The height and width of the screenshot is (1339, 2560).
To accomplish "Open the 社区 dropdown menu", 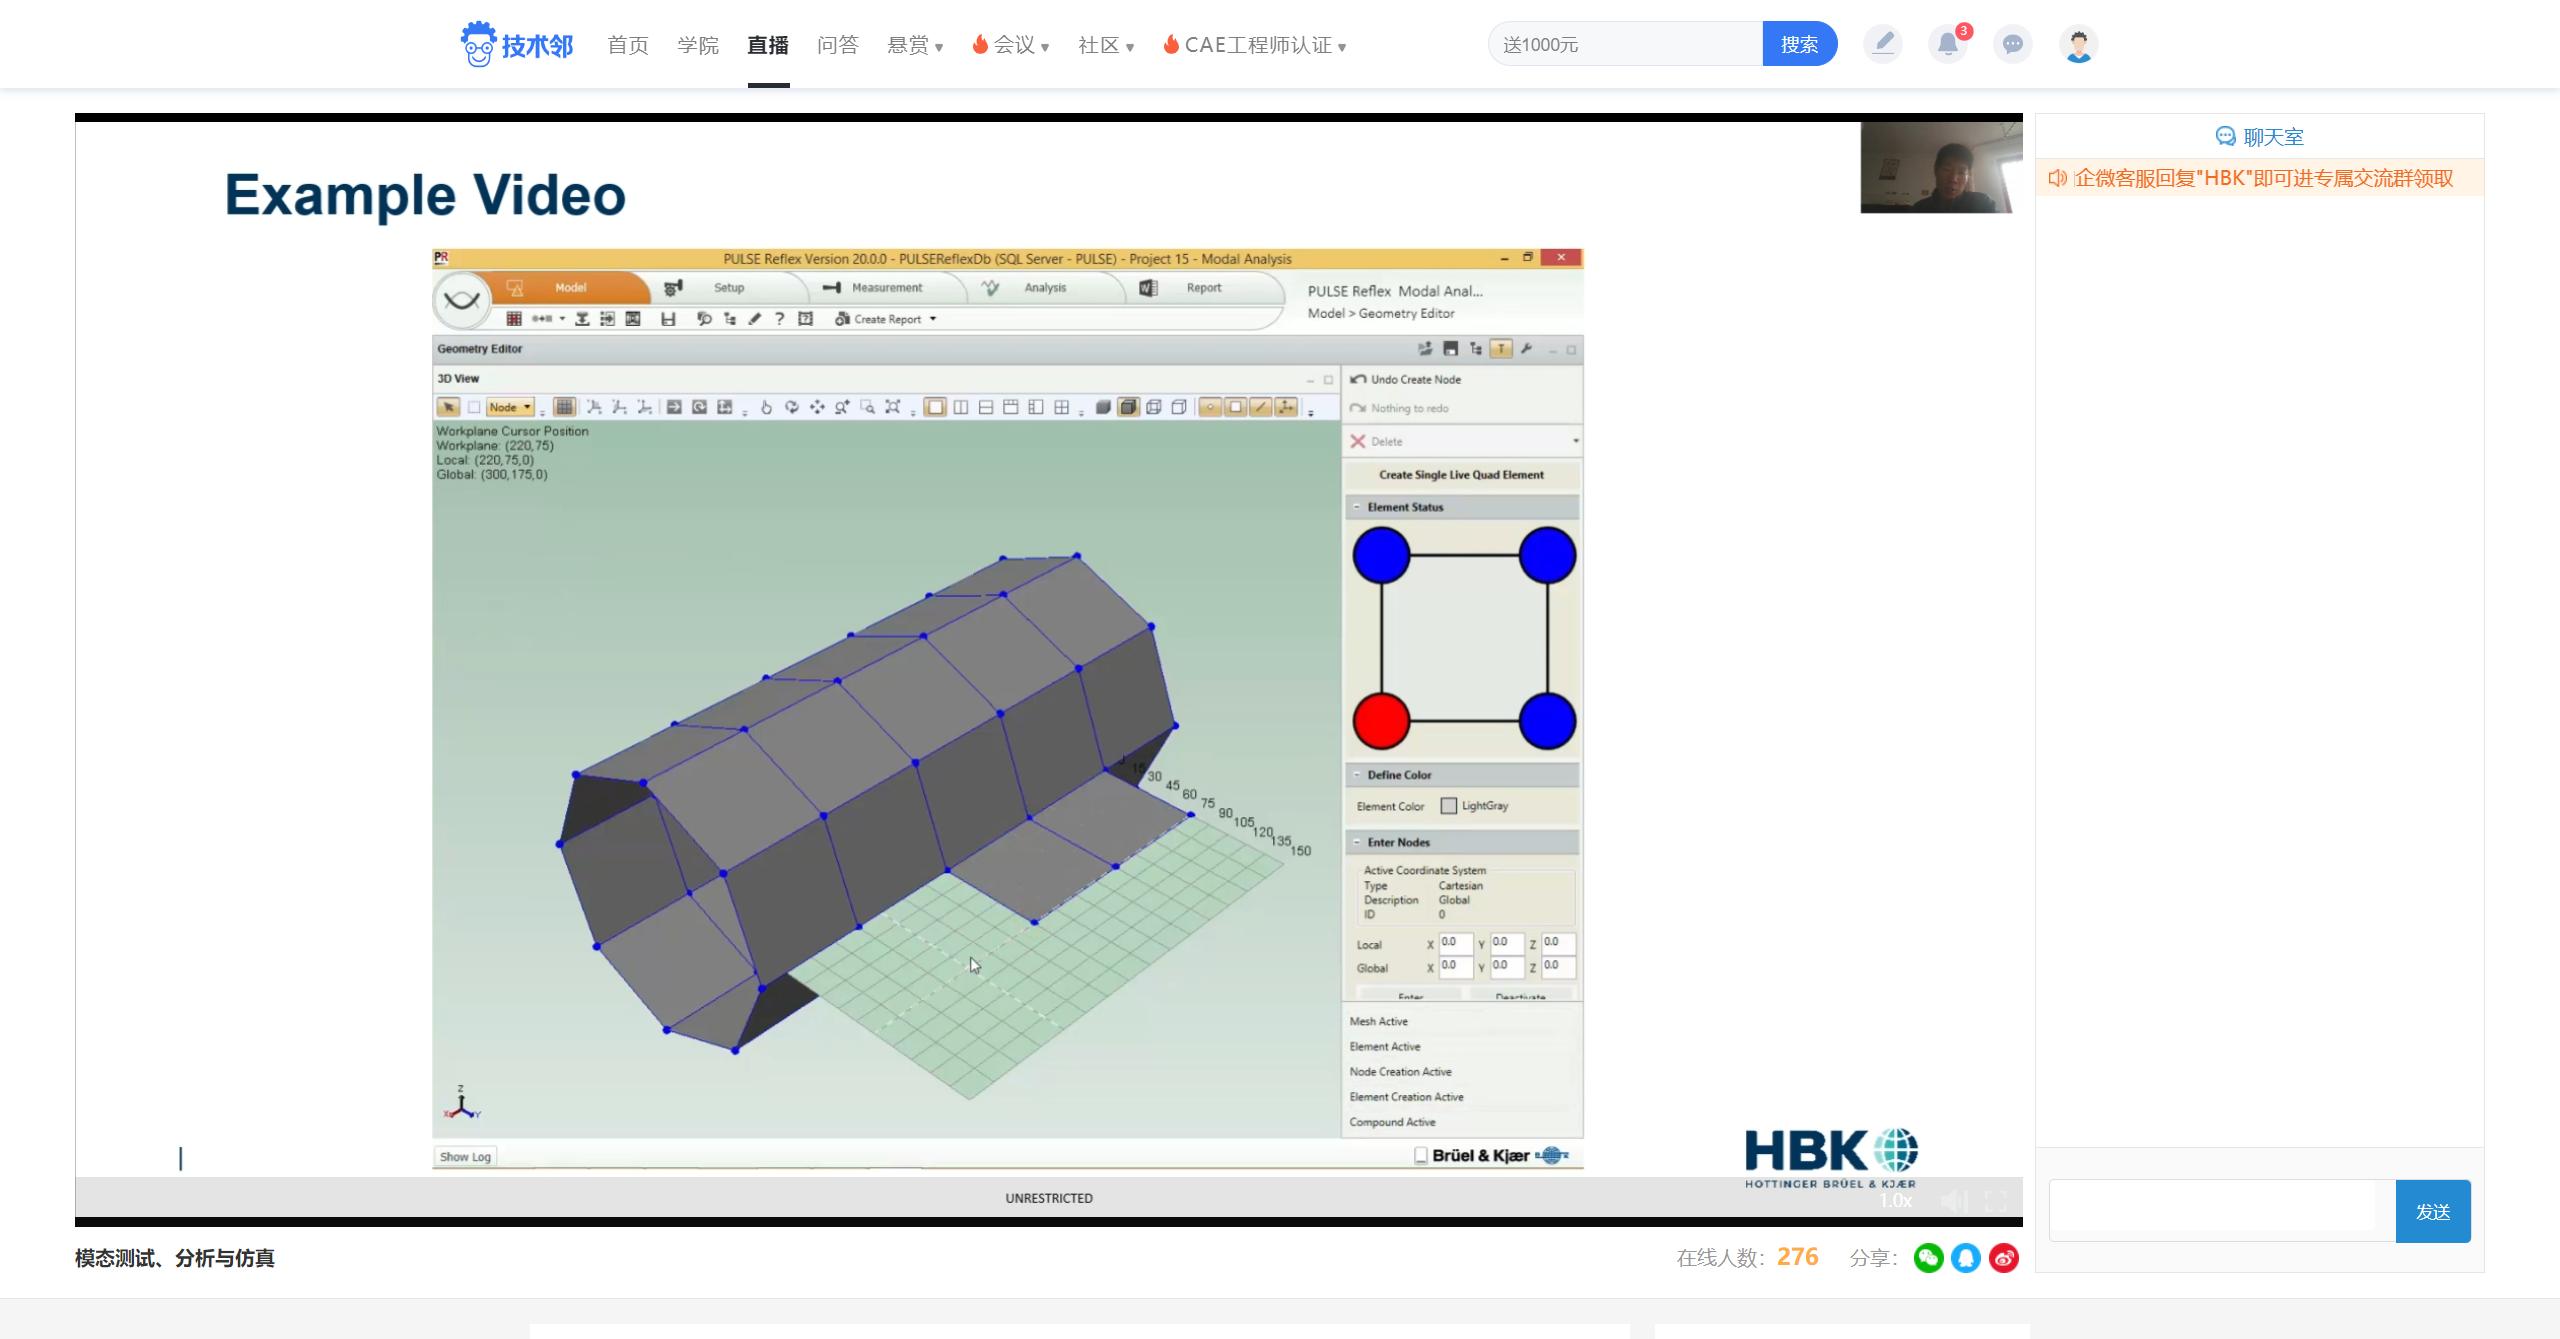I will 1106,45.
